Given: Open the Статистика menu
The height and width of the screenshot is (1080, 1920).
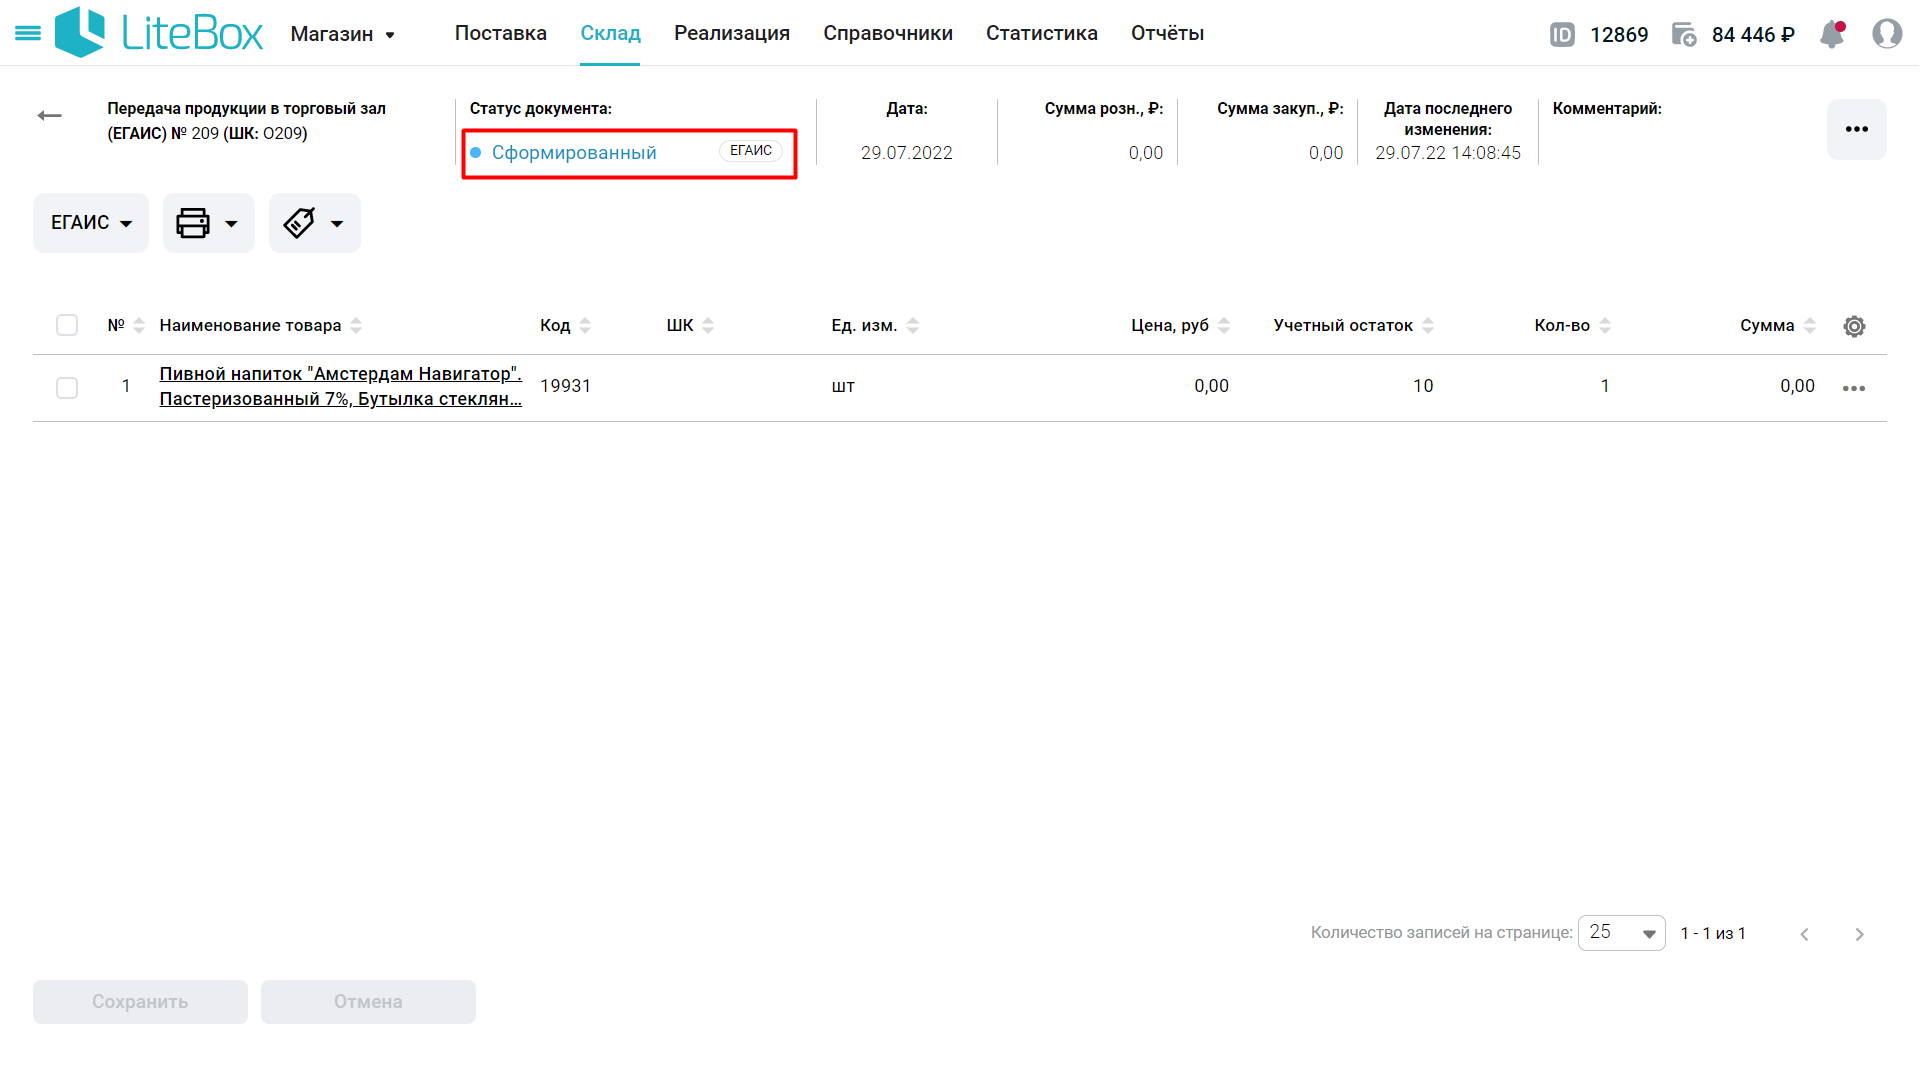Looking at the screenshot, I should 1042,33.
